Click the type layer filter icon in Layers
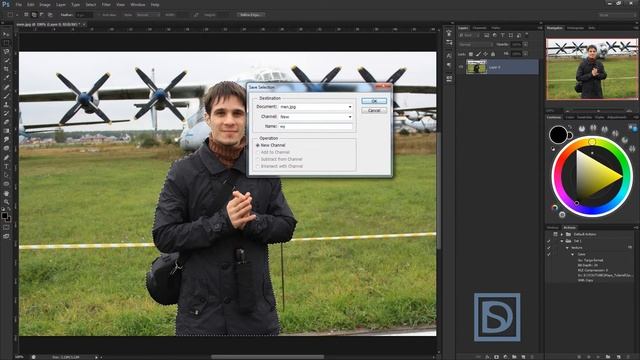 point(502,36)
